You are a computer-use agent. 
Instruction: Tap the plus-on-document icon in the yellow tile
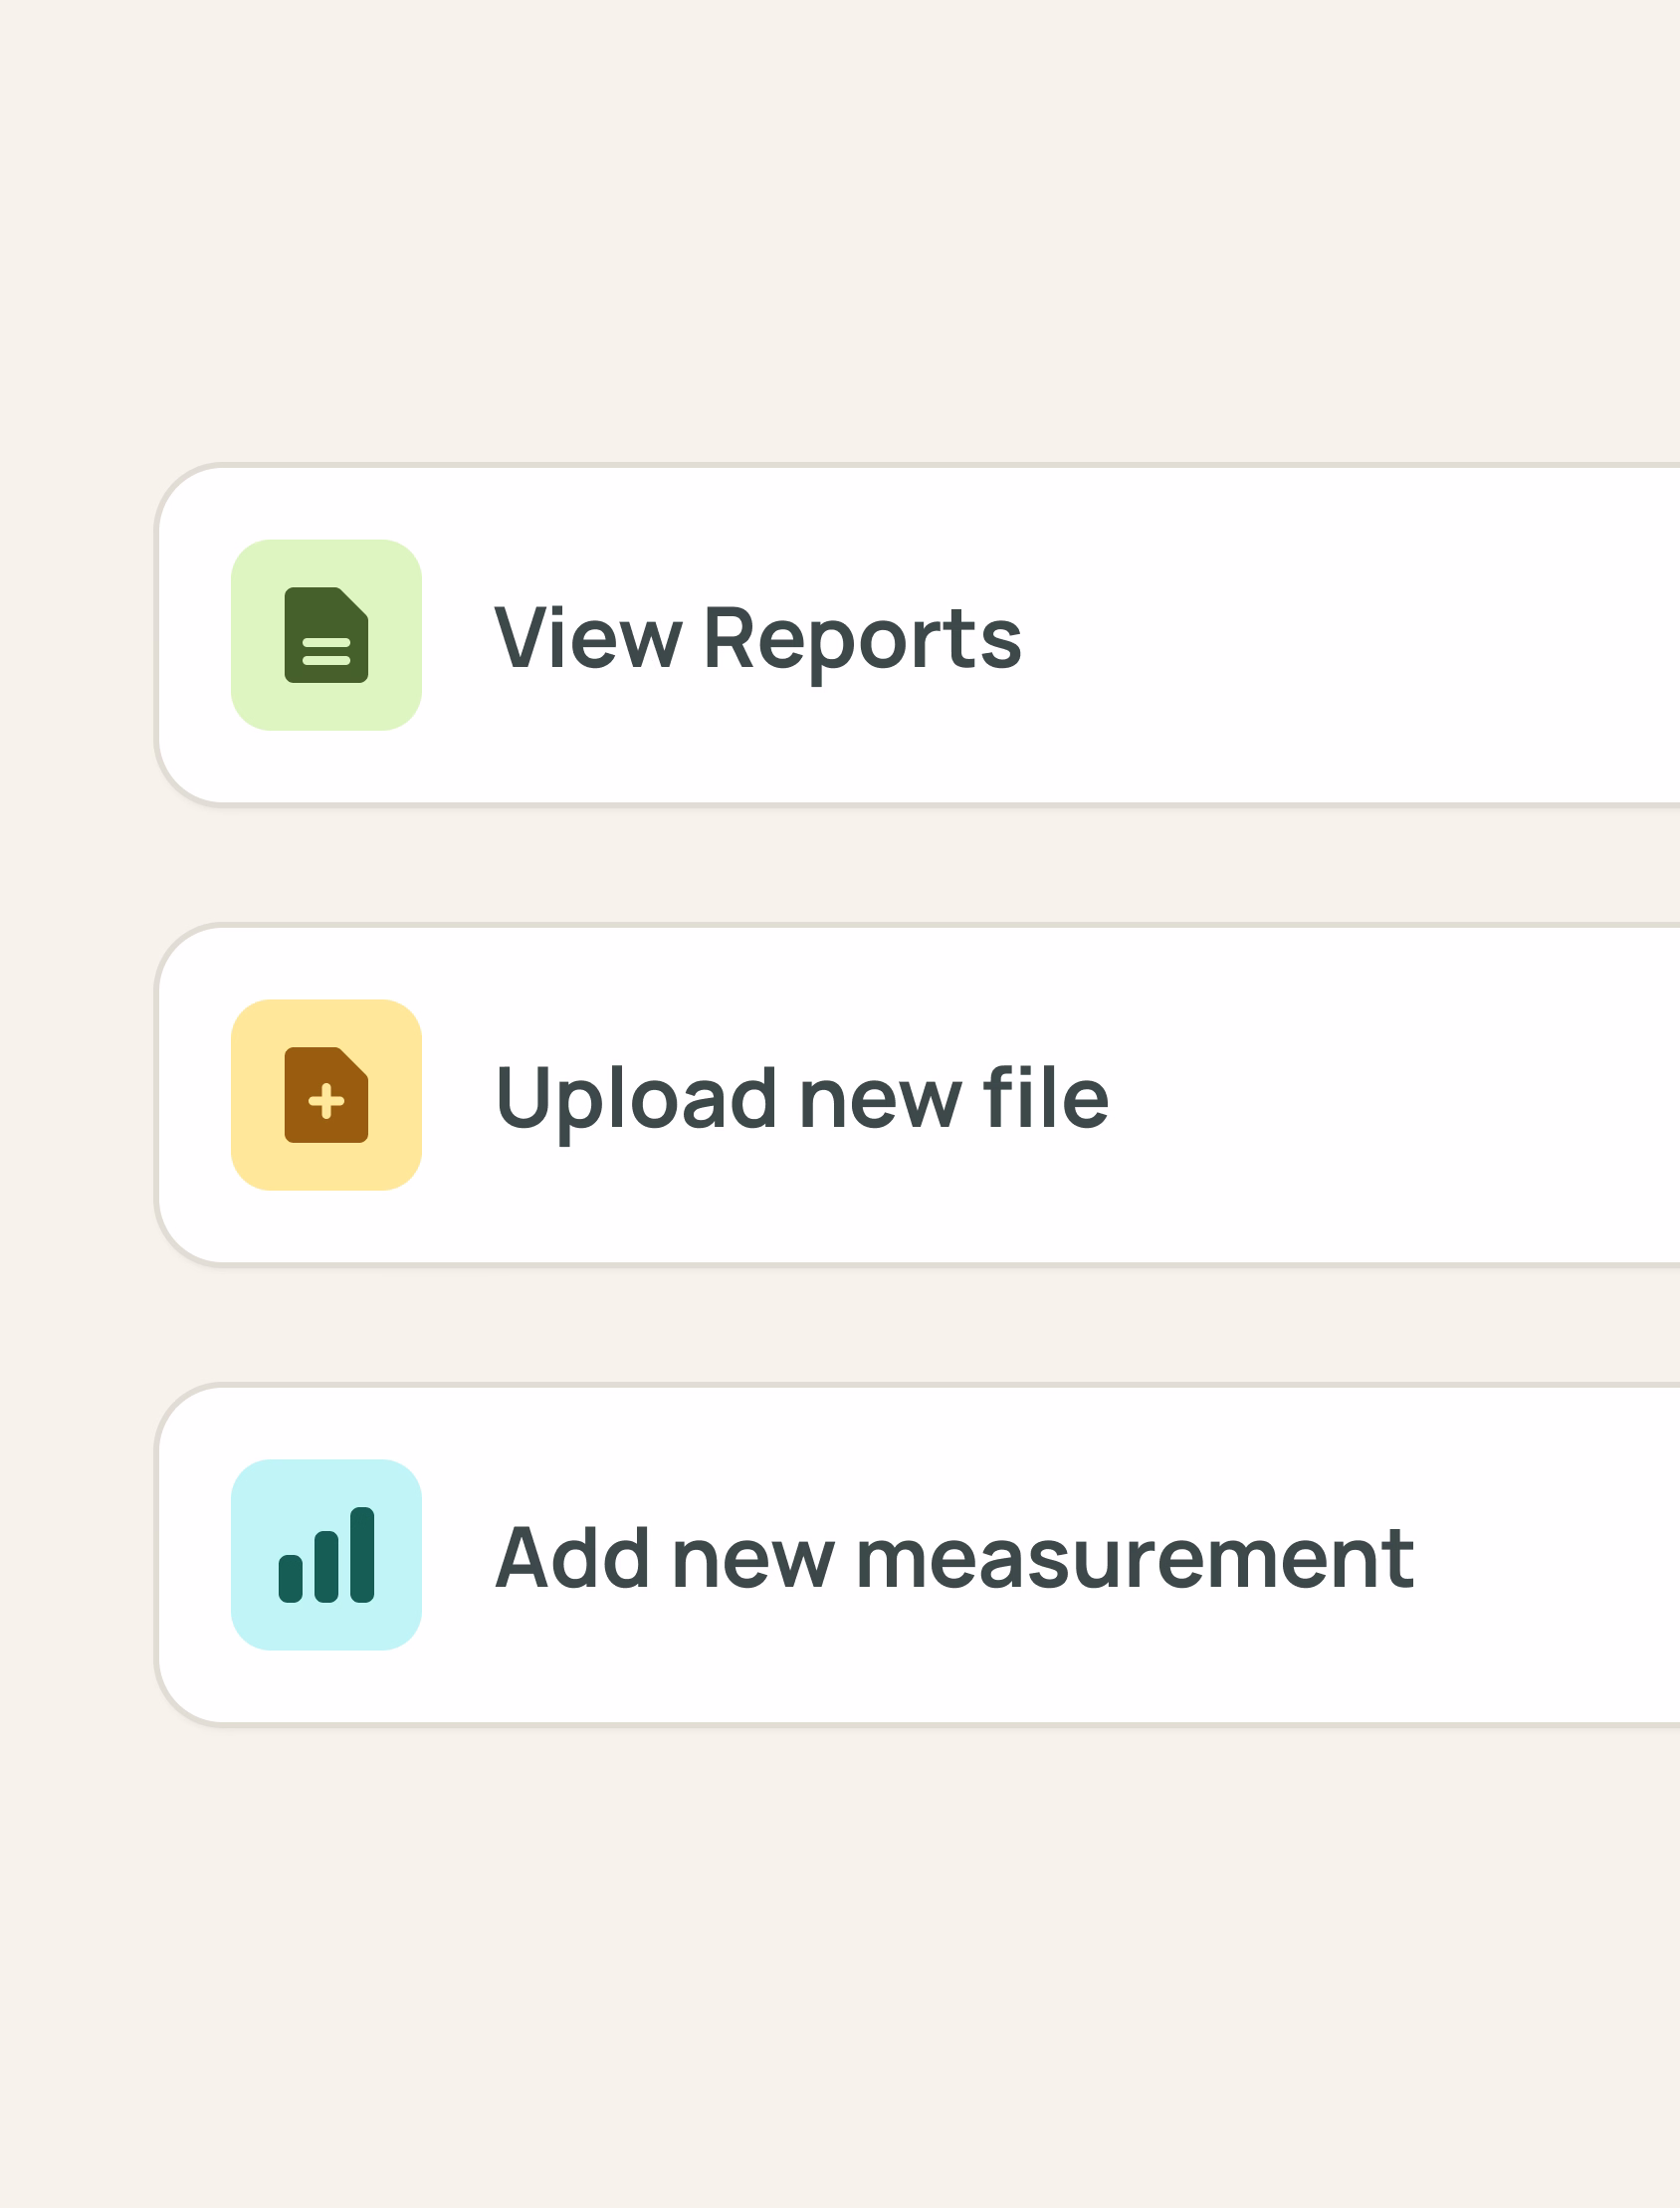pos(327,1095)
